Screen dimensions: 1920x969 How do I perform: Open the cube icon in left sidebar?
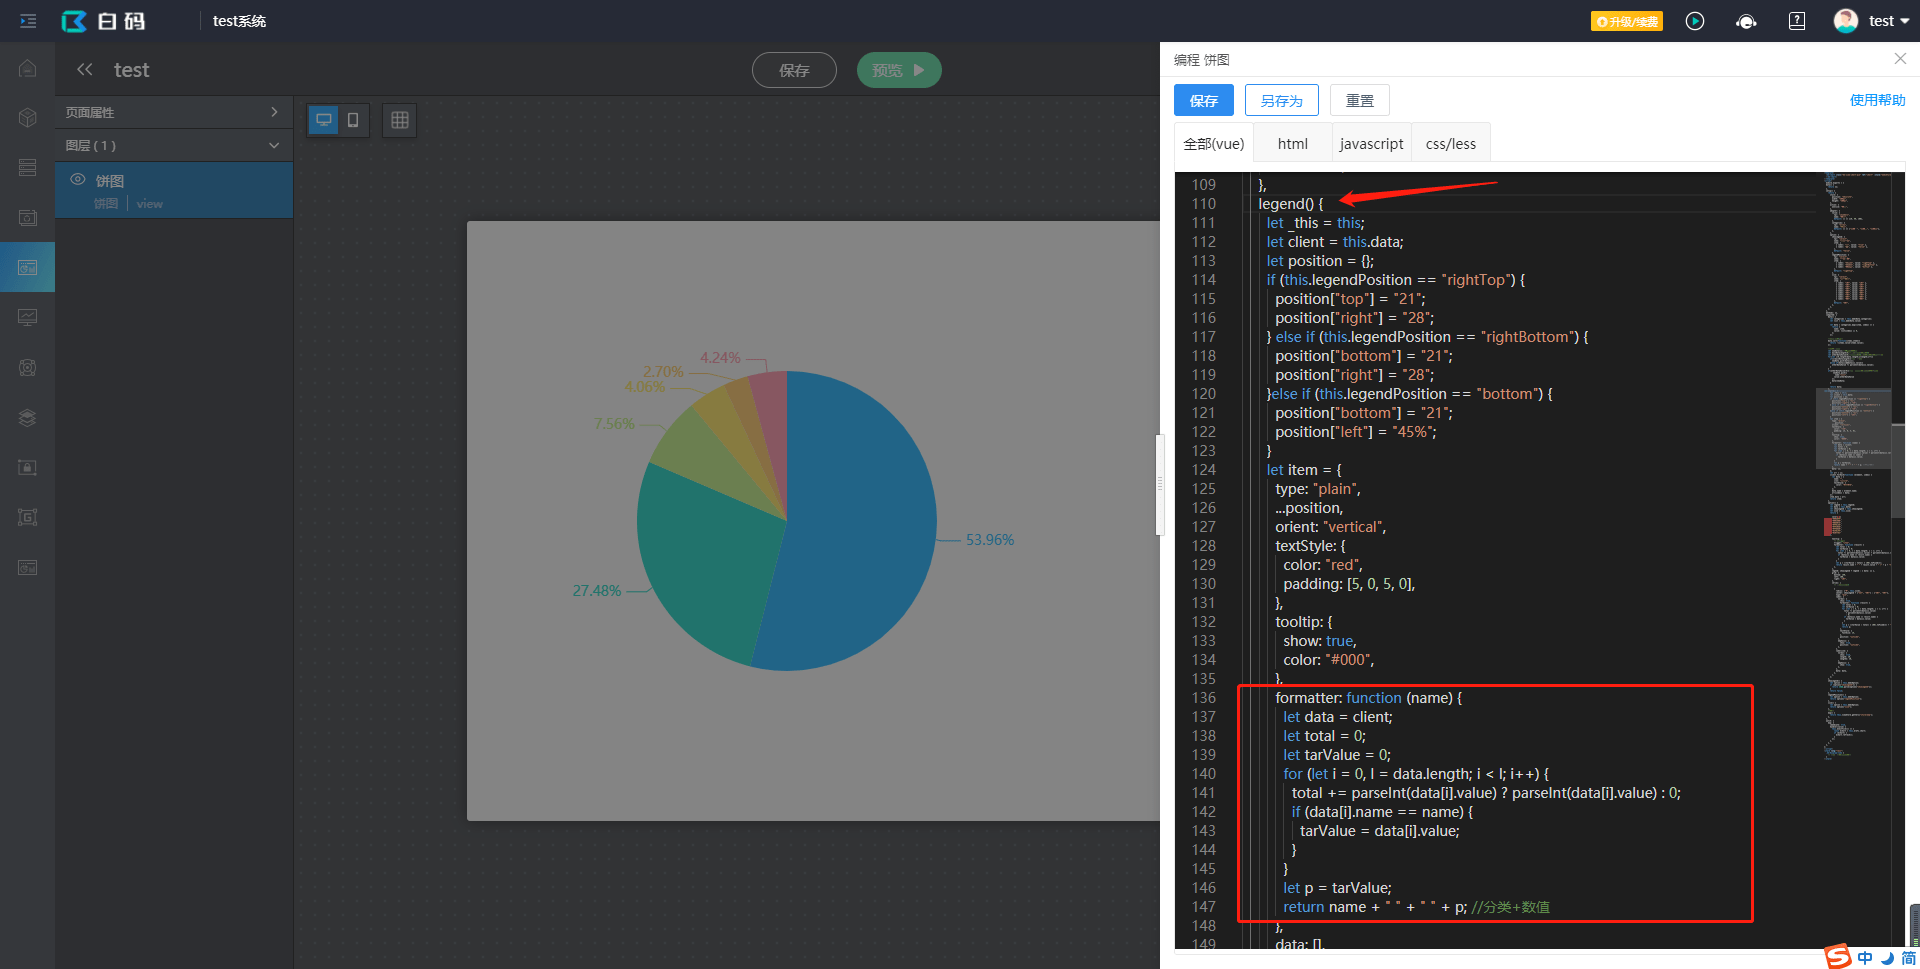pyautogui.click(x=28, y=118)
